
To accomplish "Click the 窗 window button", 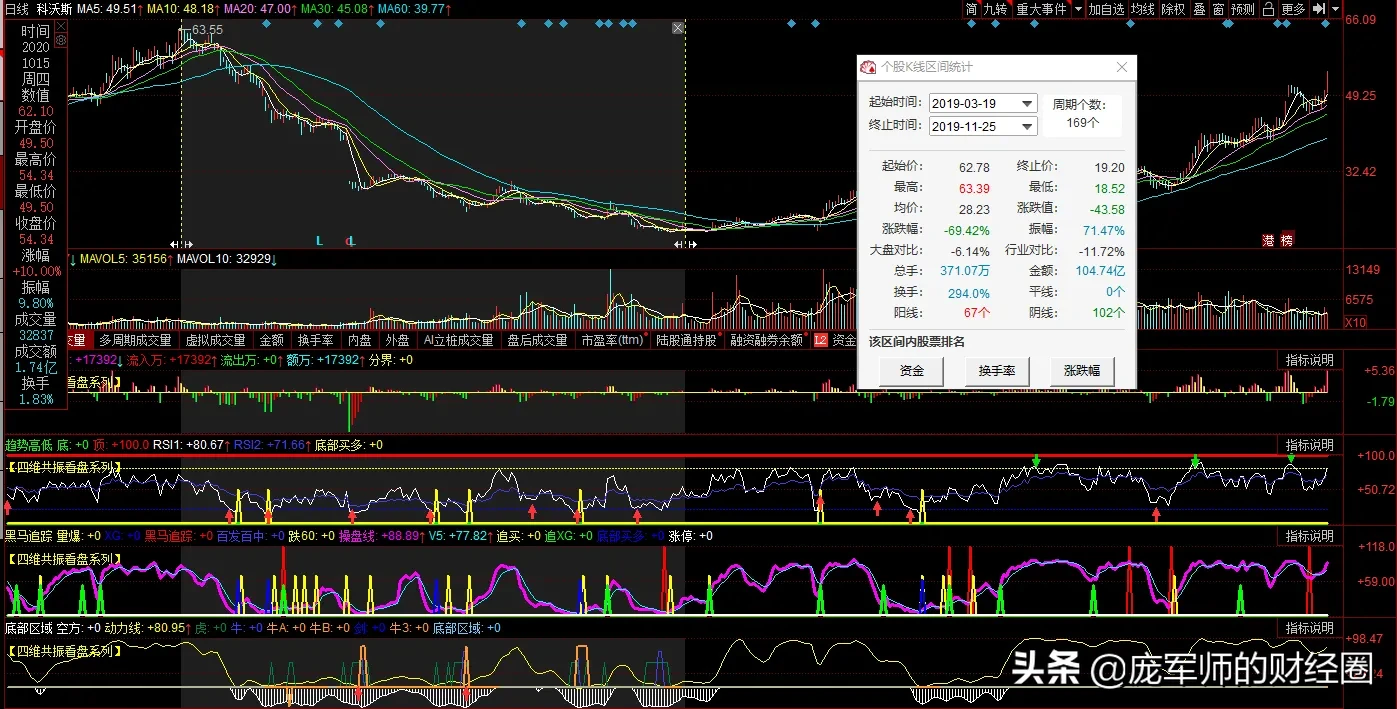I will click(x=1218, y=9).
